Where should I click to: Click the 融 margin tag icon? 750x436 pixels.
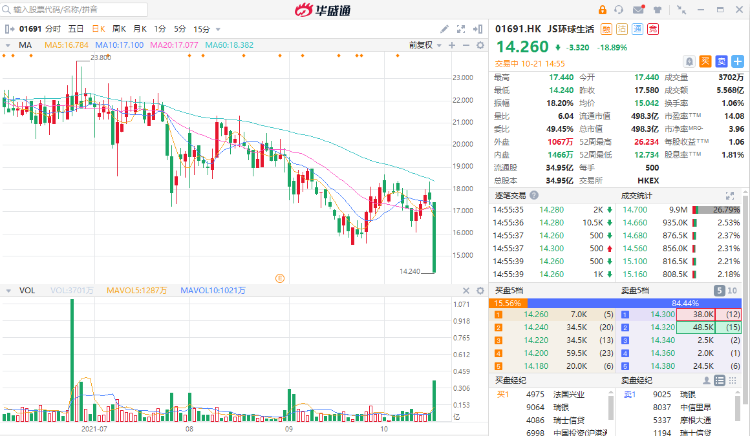606,29
